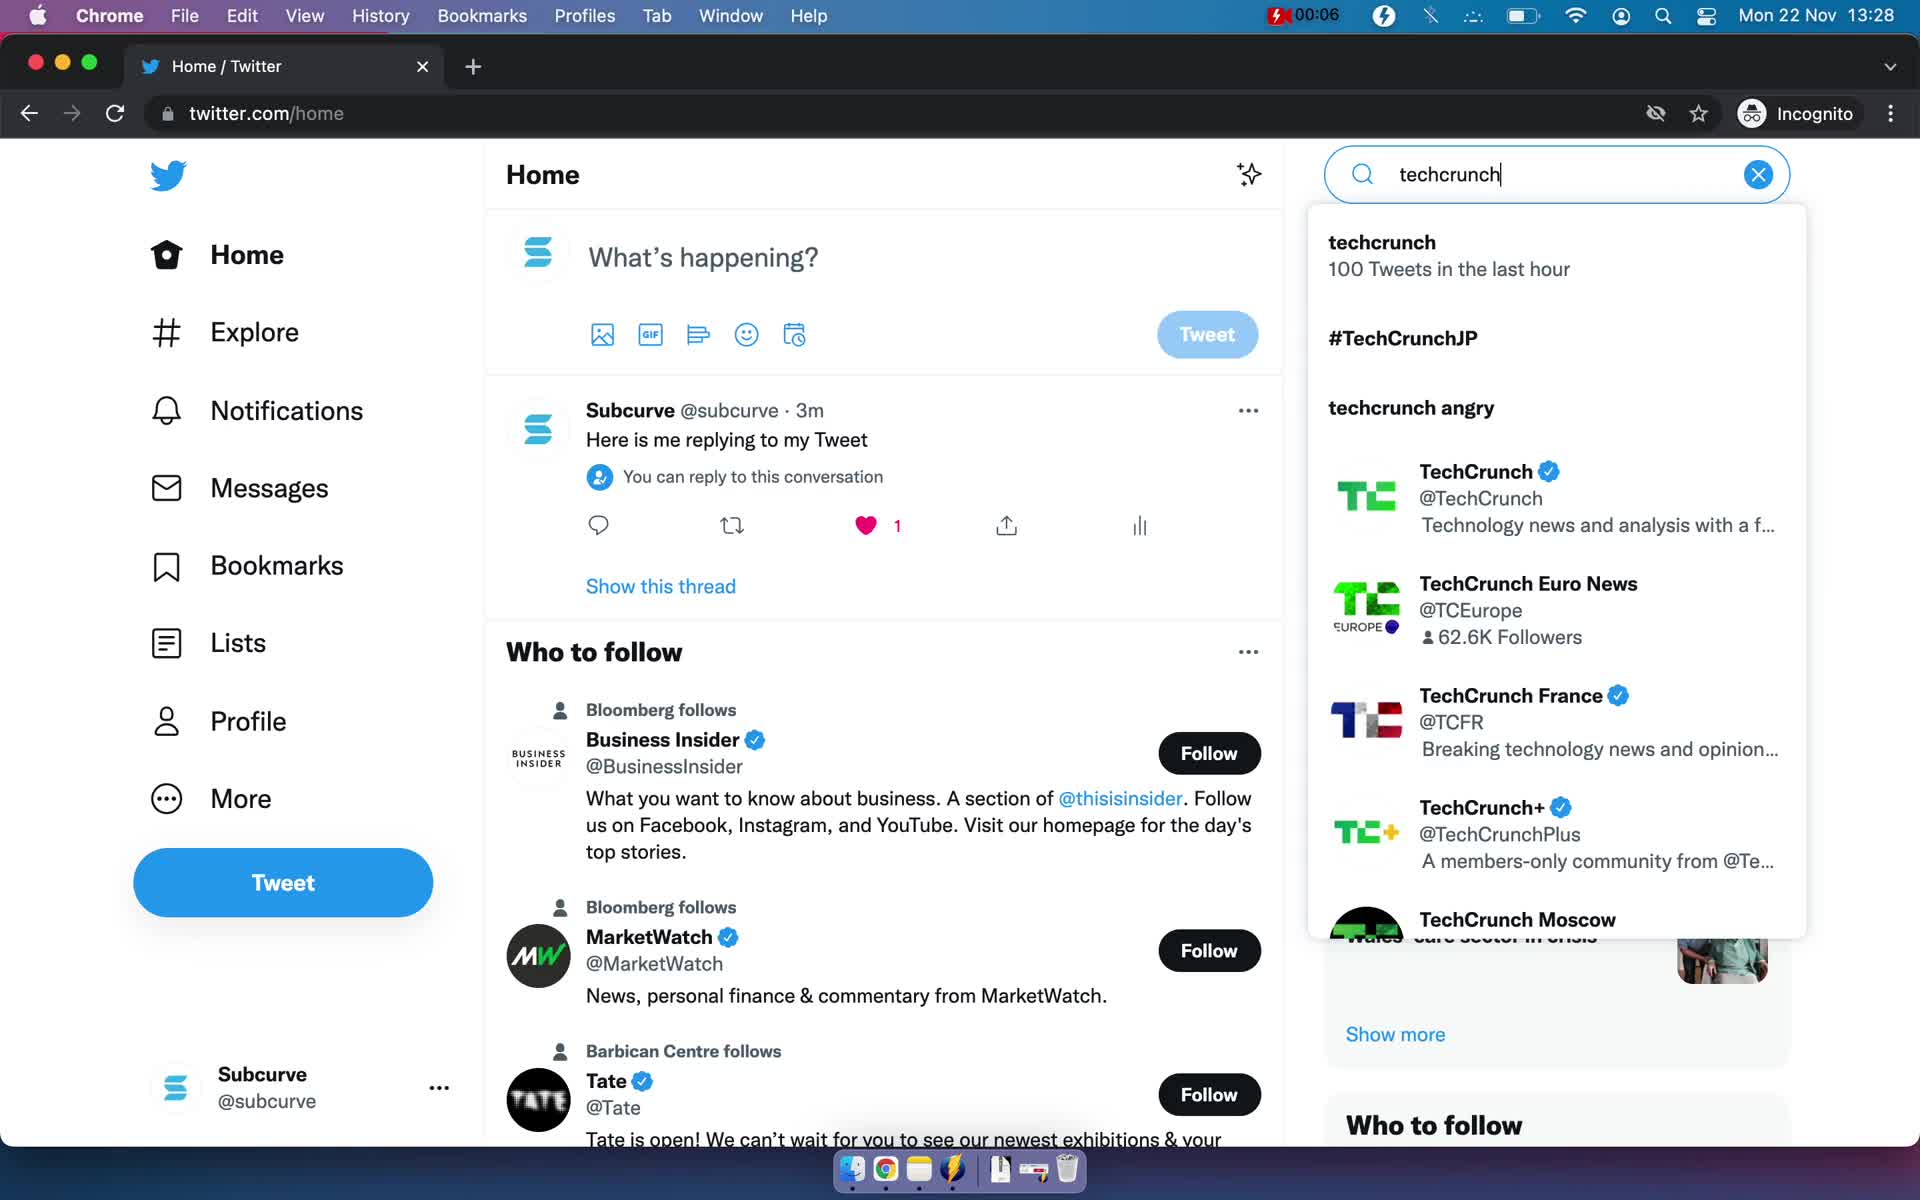The height and width of the screenshot is (1200, 1920).
Task: Unlike the Subcurve tweet heart
Action: (x=866, y=525)
